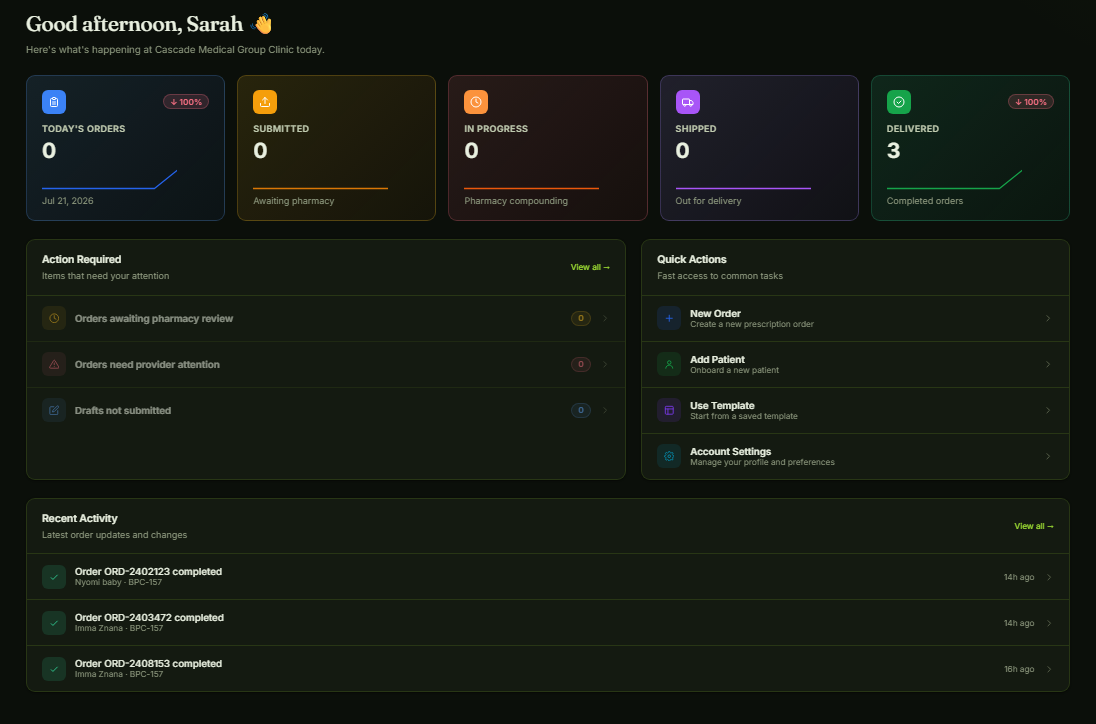
Task: Open the Shipped stat card
Action: 759,148
